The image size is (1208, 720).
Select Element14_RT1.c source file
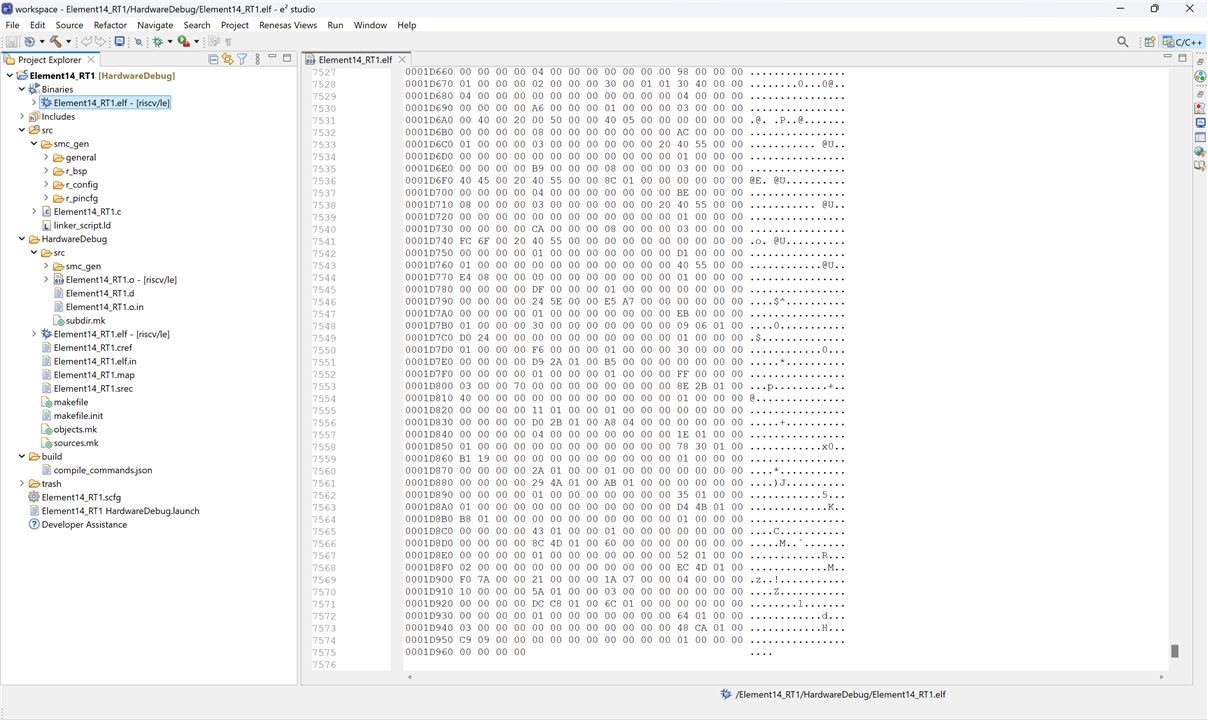tap(87, 212)
